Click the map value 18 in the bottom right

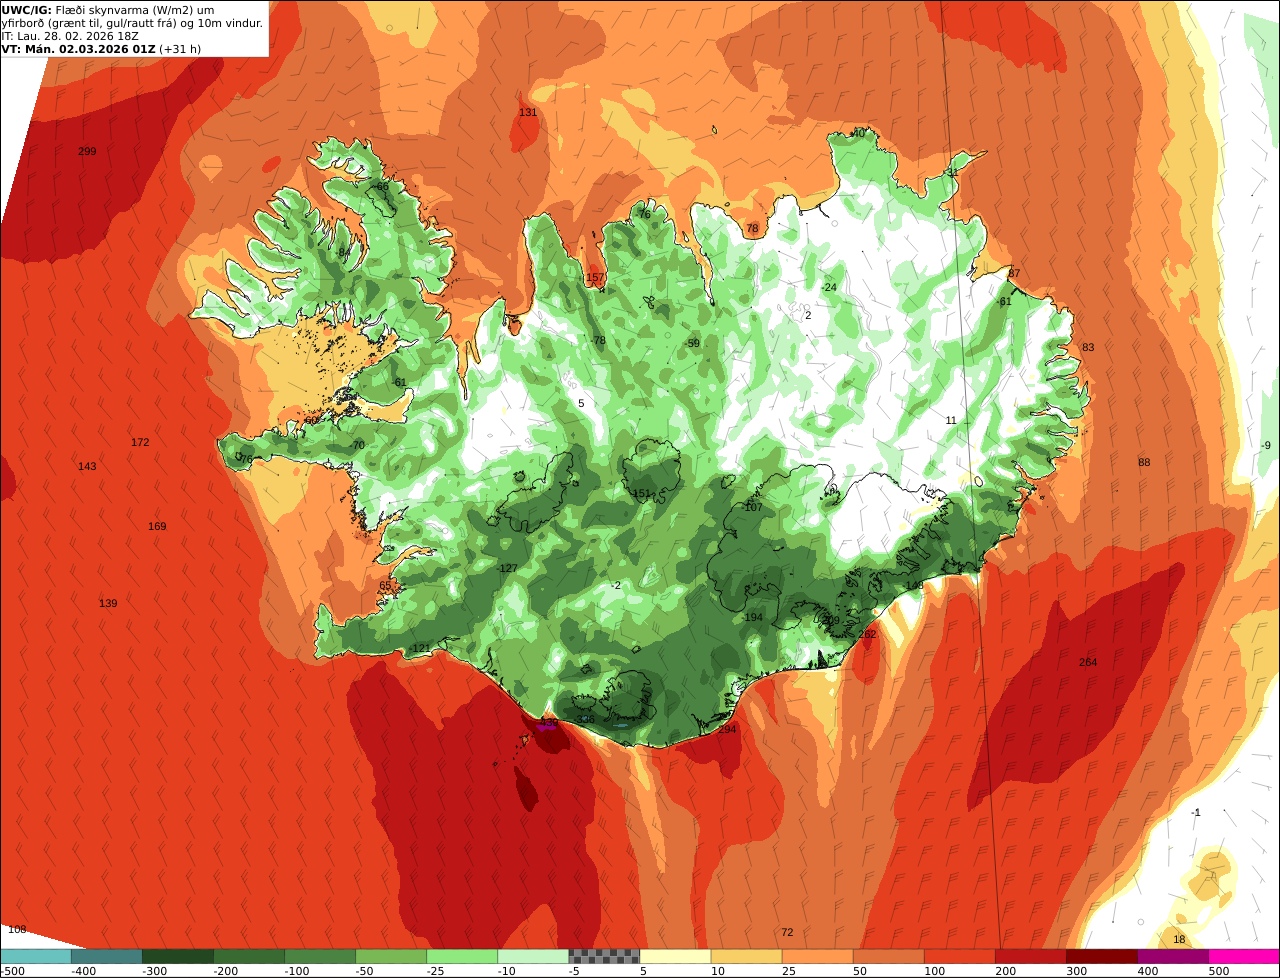click(x=1179, y=940)
